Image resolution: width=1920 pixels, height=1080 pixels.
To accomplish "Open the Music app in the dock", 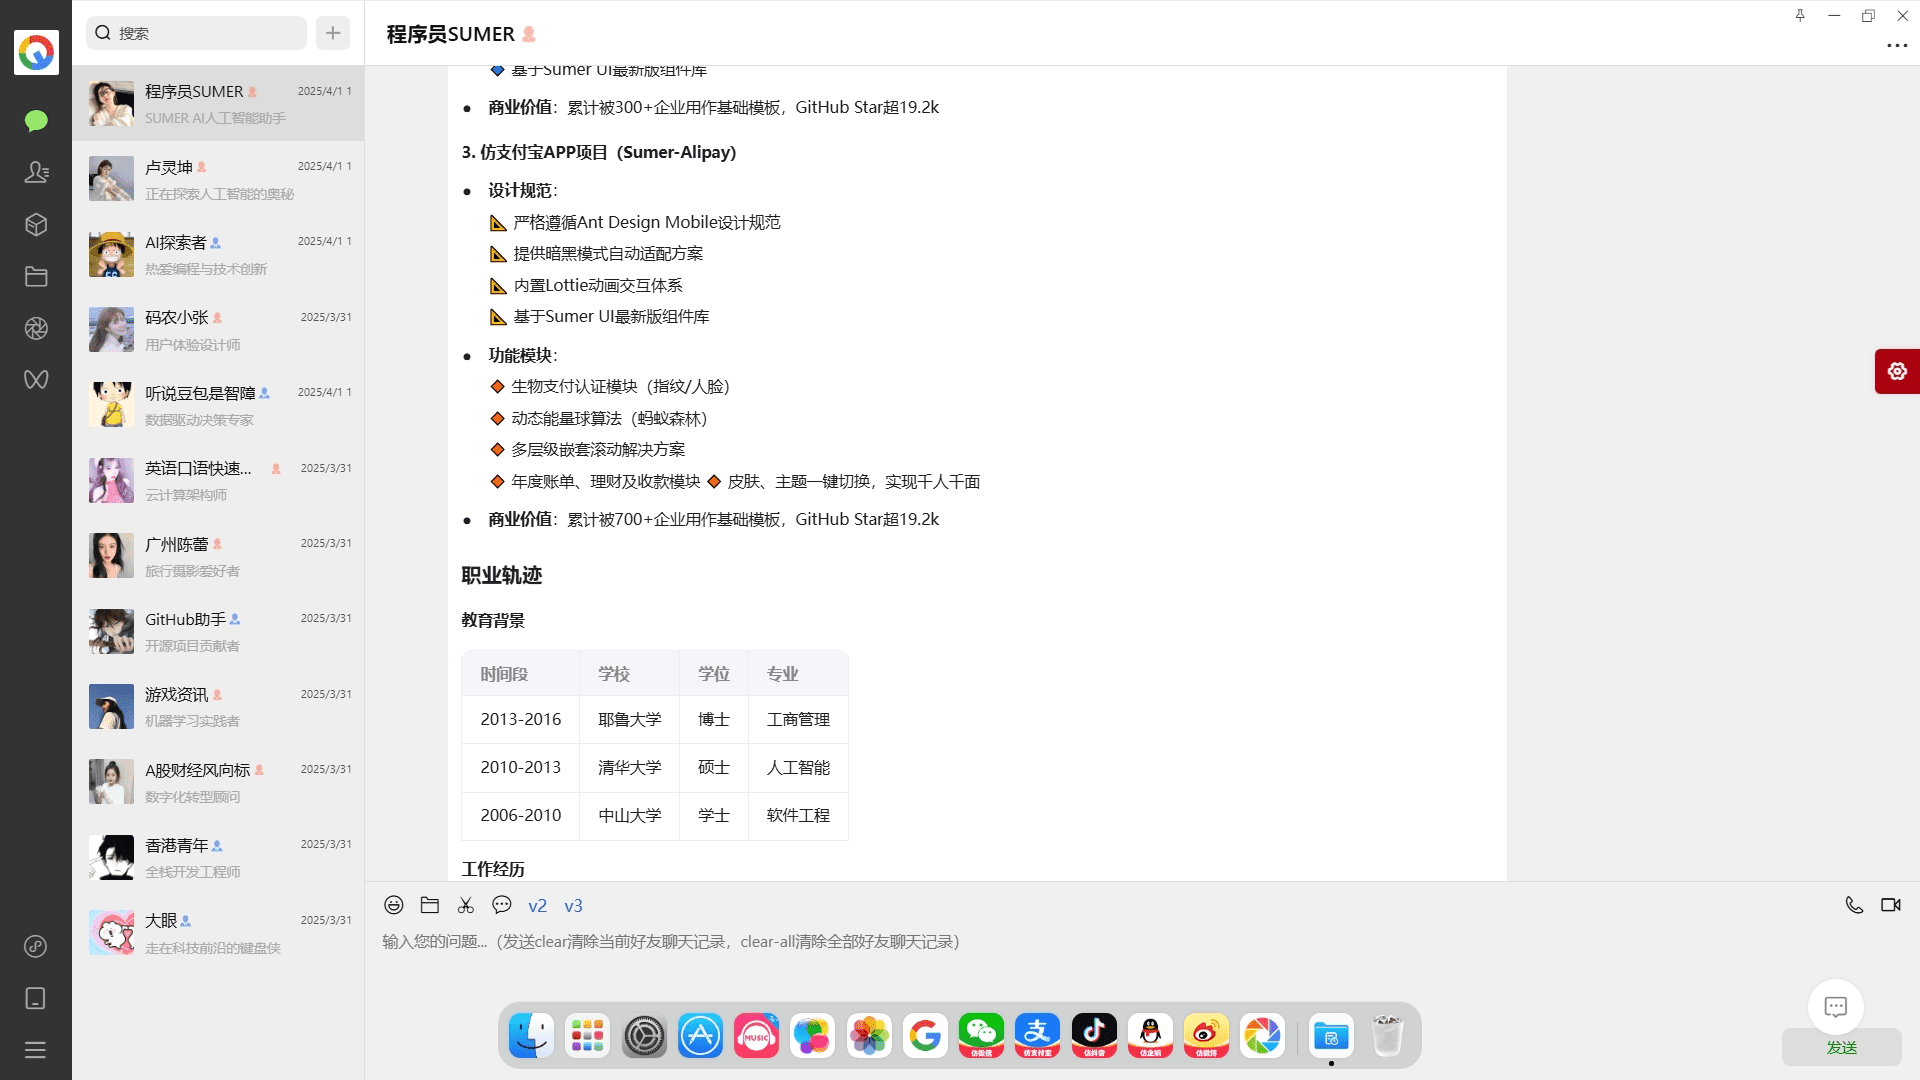I will 757,1036.
